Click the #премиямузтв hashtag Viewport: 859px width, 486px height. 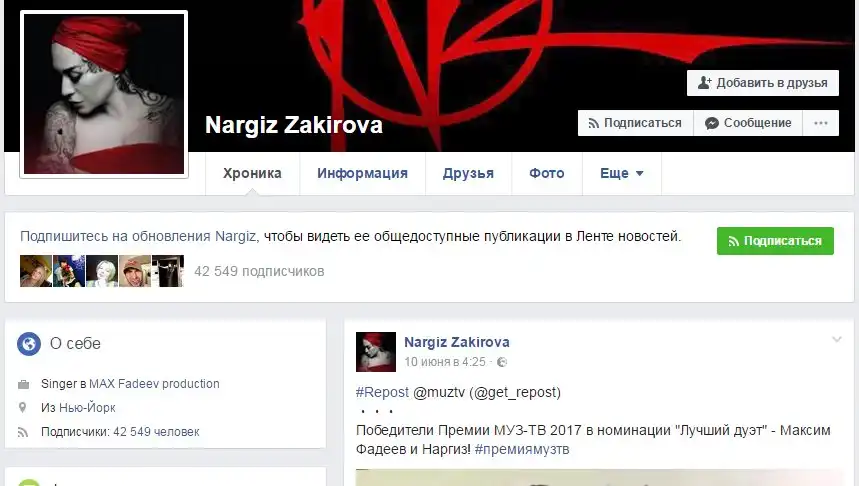click(522, 449)
